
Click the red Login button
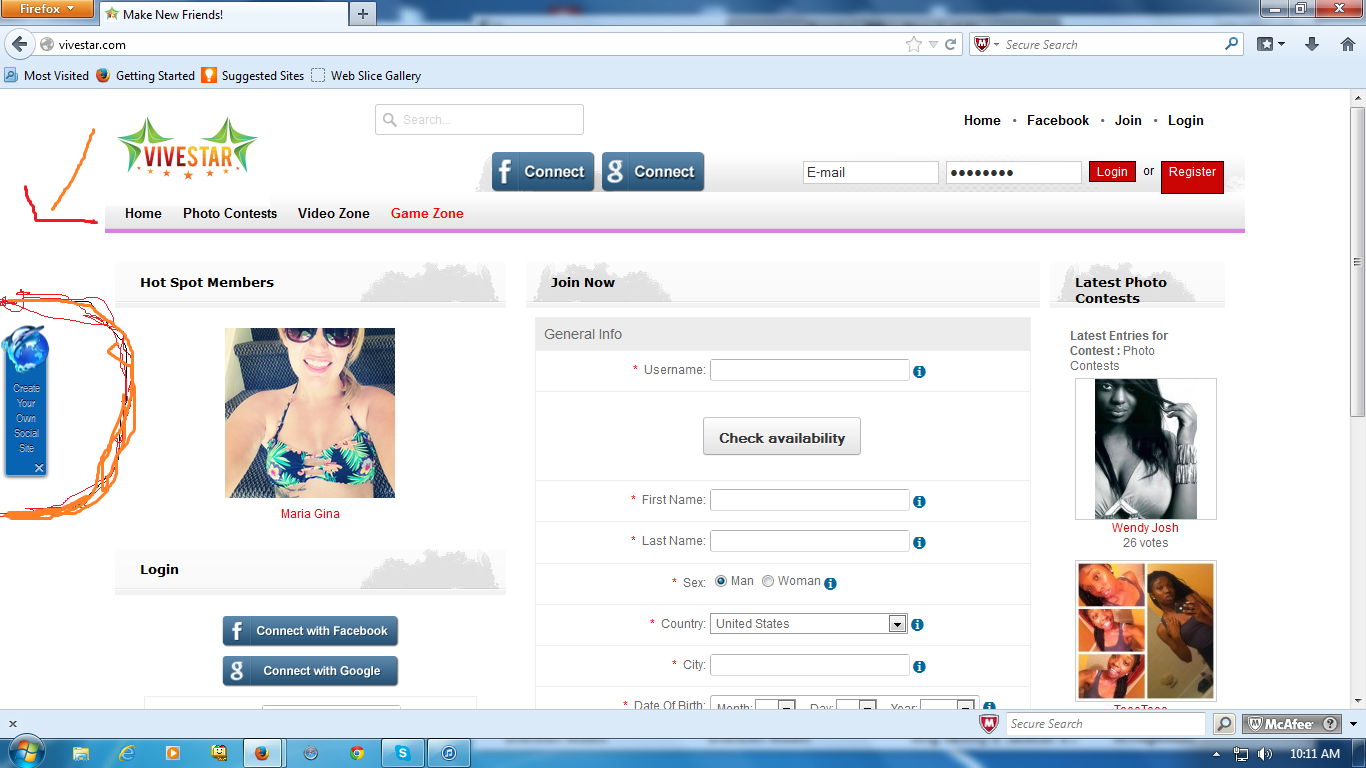[1112, 172]
